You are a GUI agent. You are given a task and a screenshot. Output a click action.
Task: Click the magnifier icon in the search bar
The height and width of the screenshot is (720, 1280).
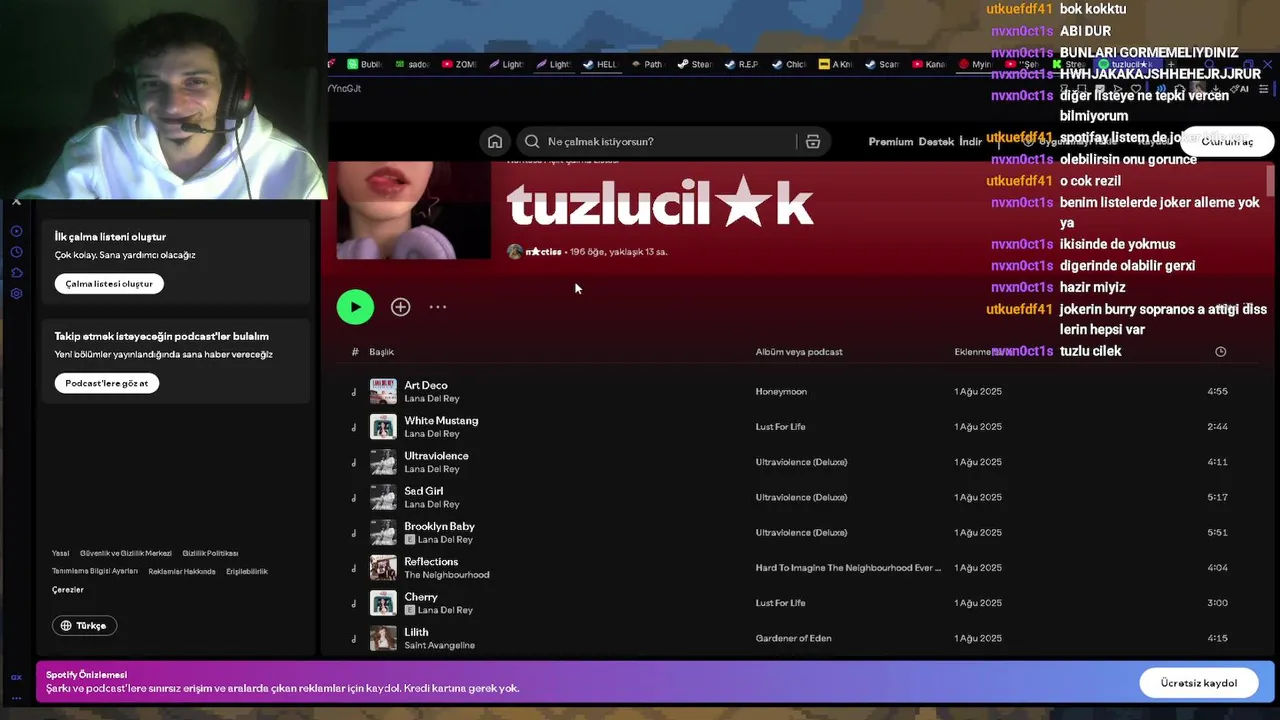(x=532, y=142)
